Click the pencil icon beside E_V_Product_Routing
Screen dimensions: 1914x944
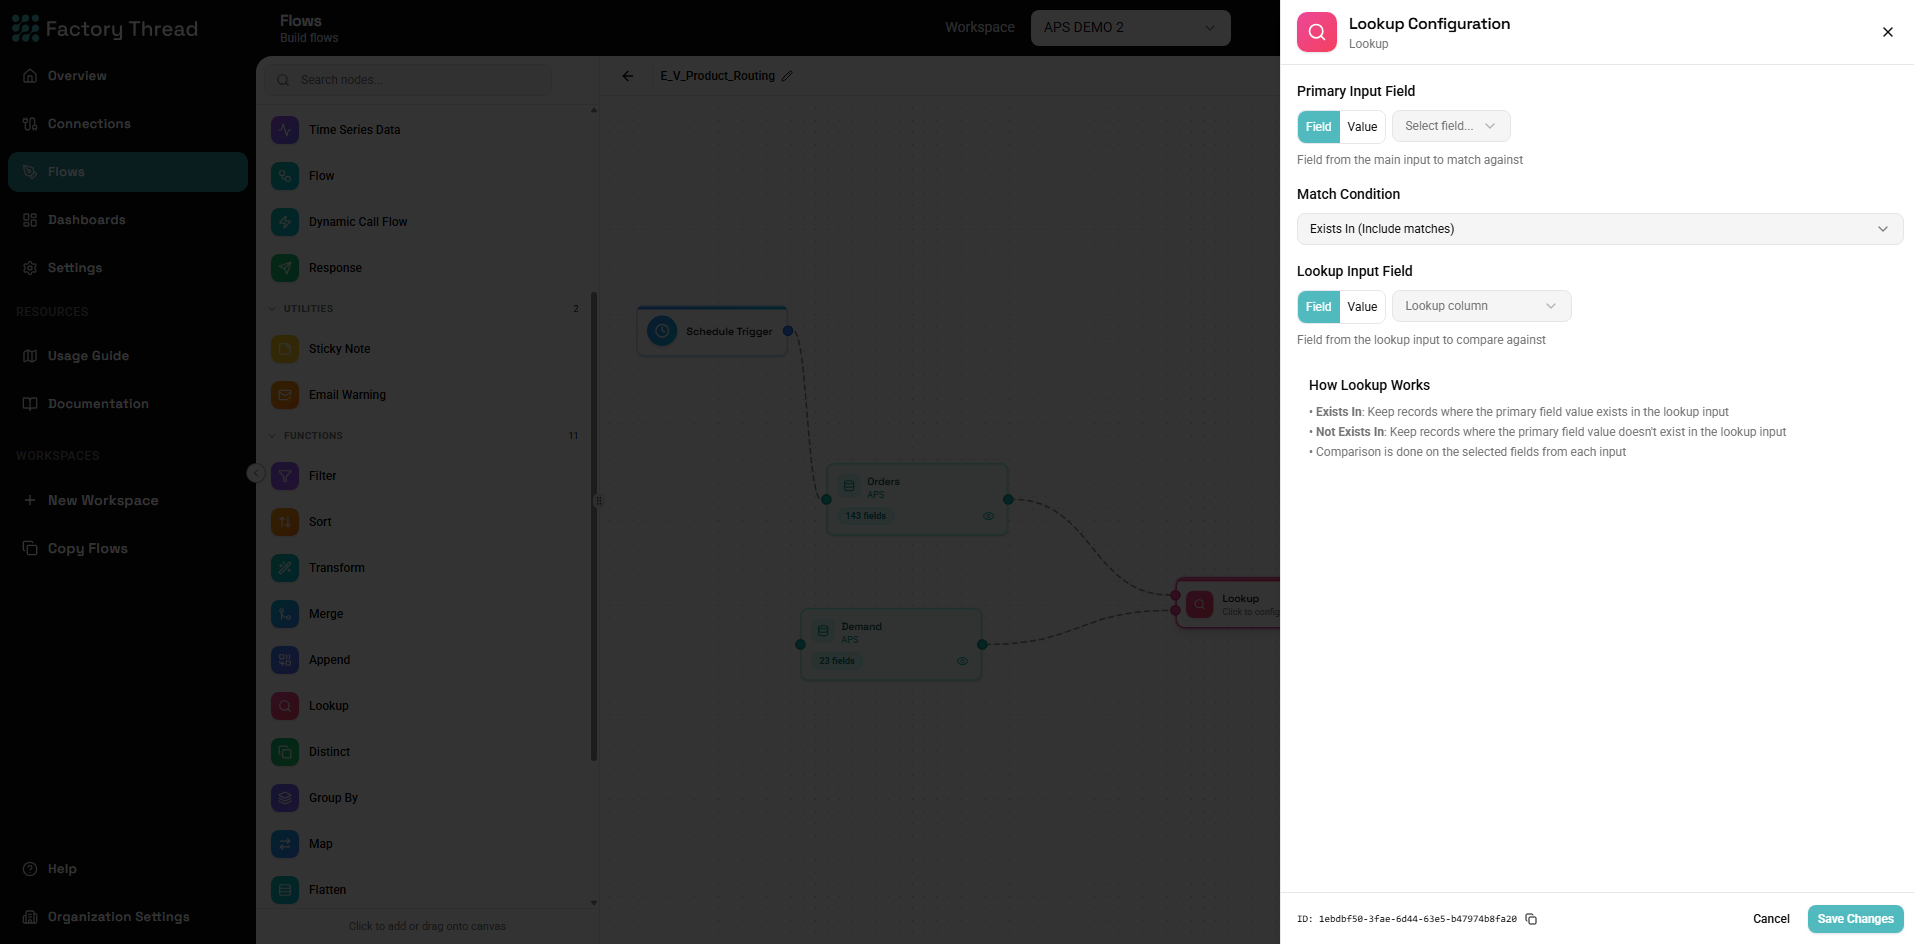[x=787, y=76]
